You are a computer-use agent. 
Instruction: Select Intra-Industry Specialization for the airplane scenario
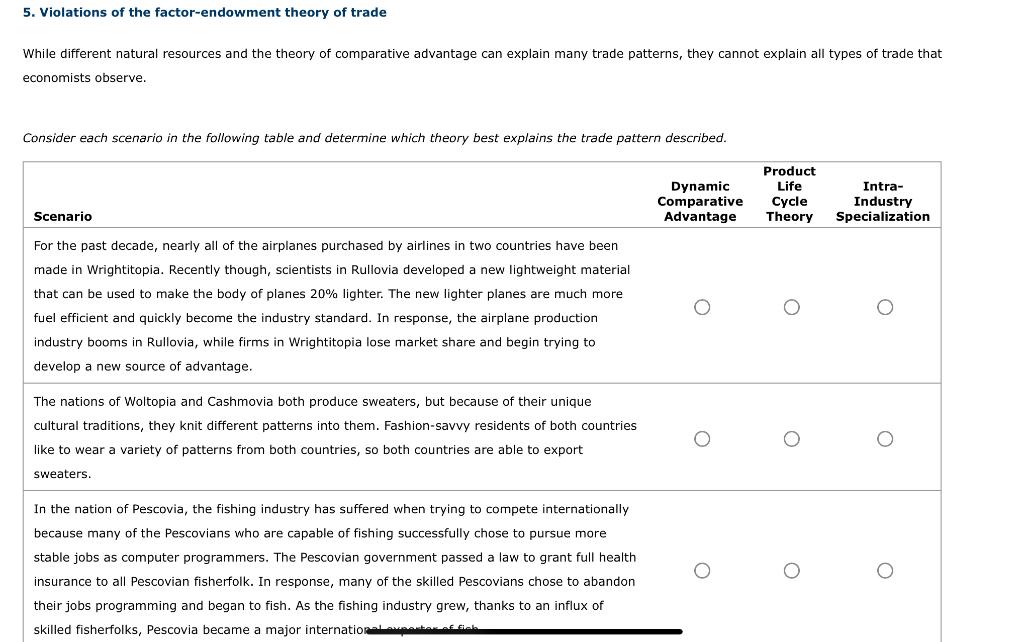click(x=885, y=307)
